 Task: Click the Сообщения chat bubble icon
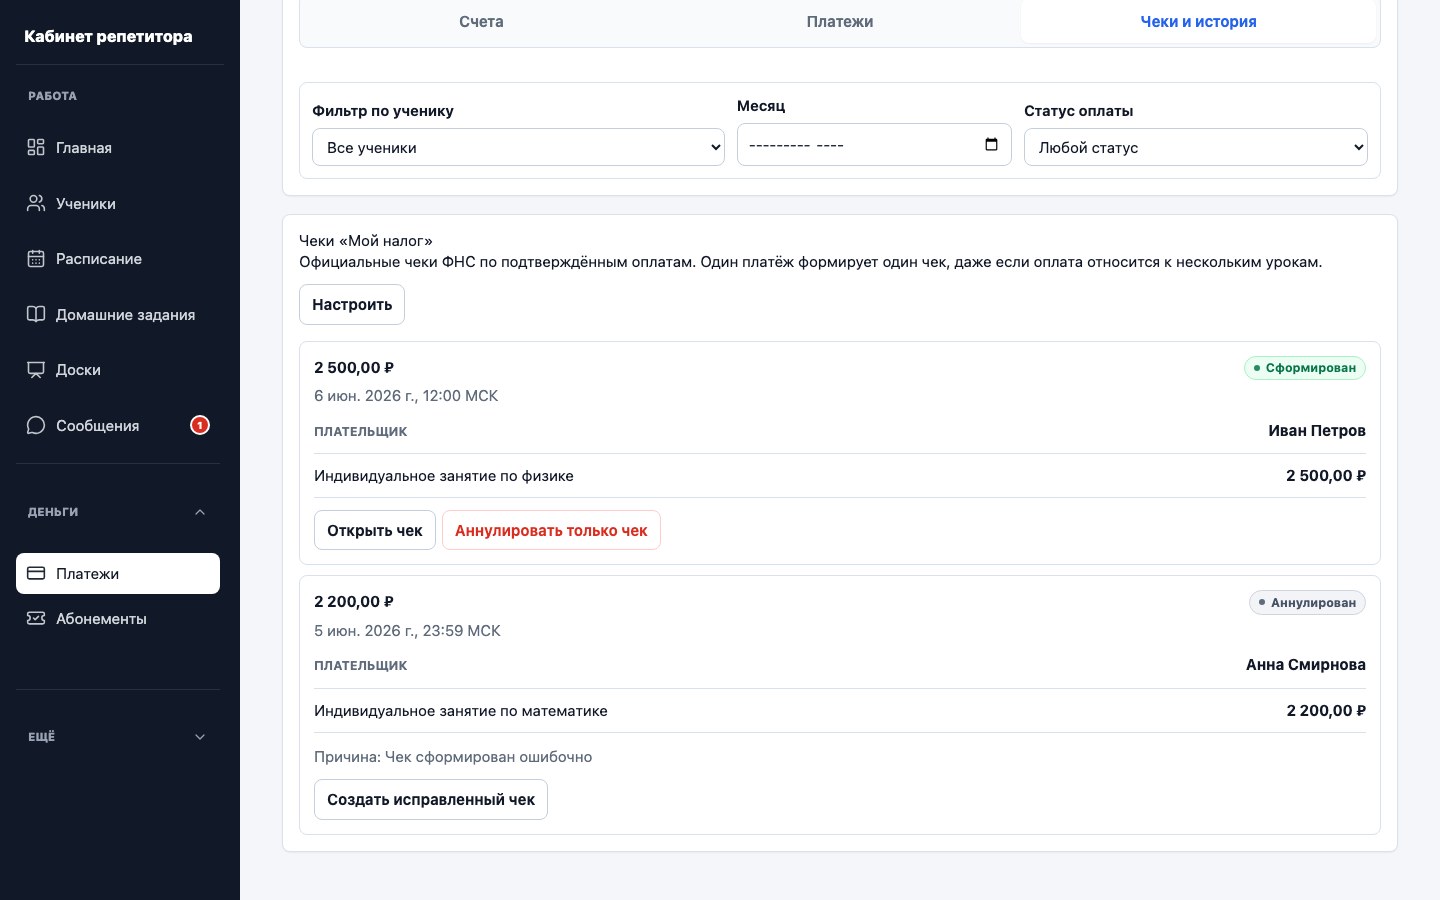[x=36, y=425]
